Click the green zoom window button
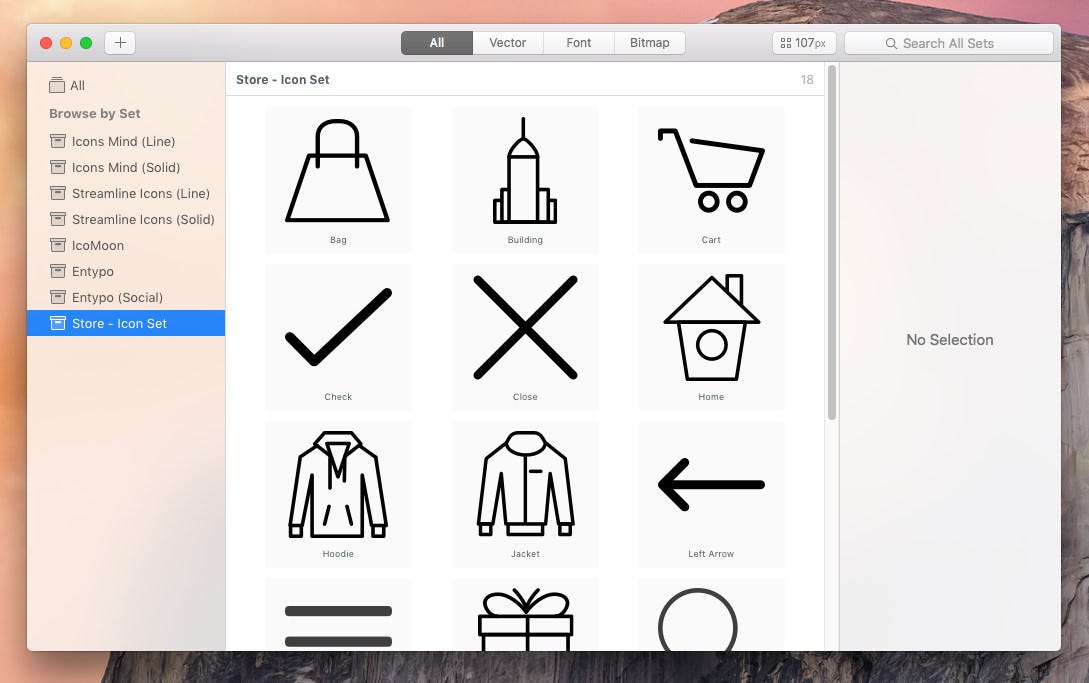 click(x=86, y=43)
